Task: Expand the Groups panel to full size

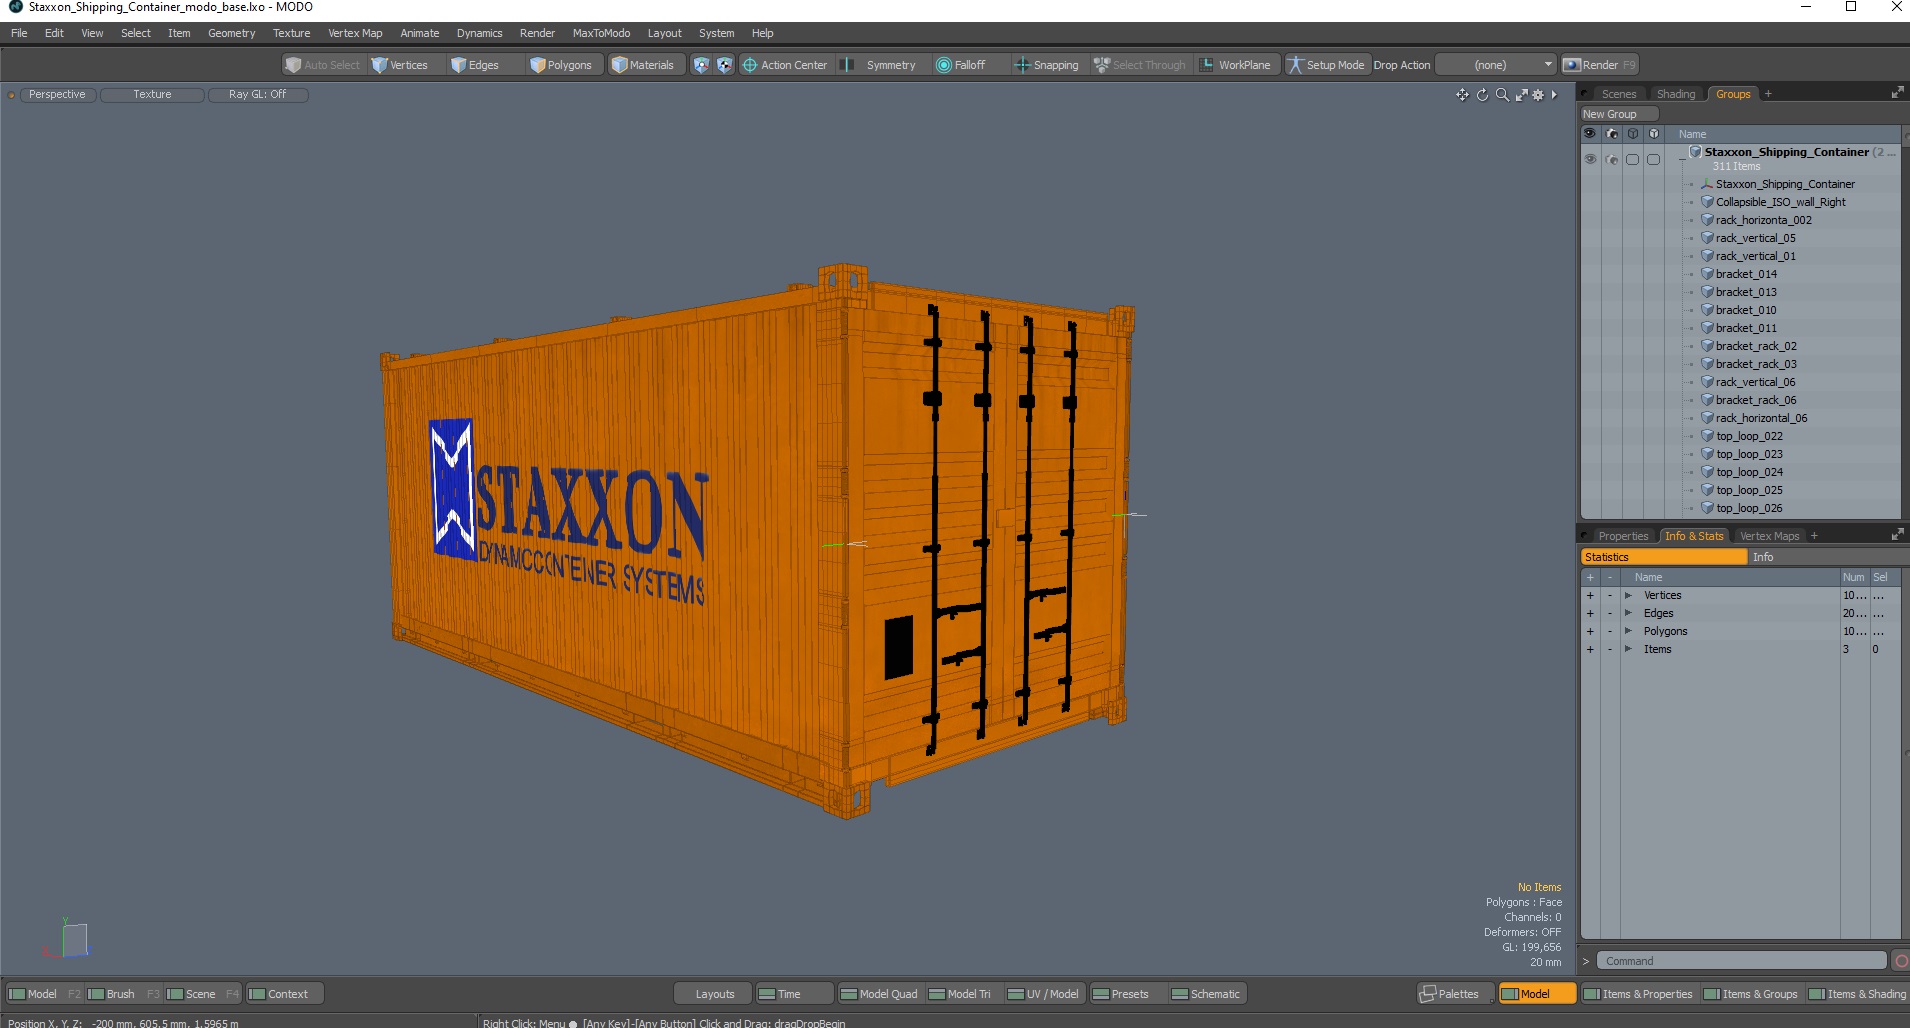Action: point(1897,93)
